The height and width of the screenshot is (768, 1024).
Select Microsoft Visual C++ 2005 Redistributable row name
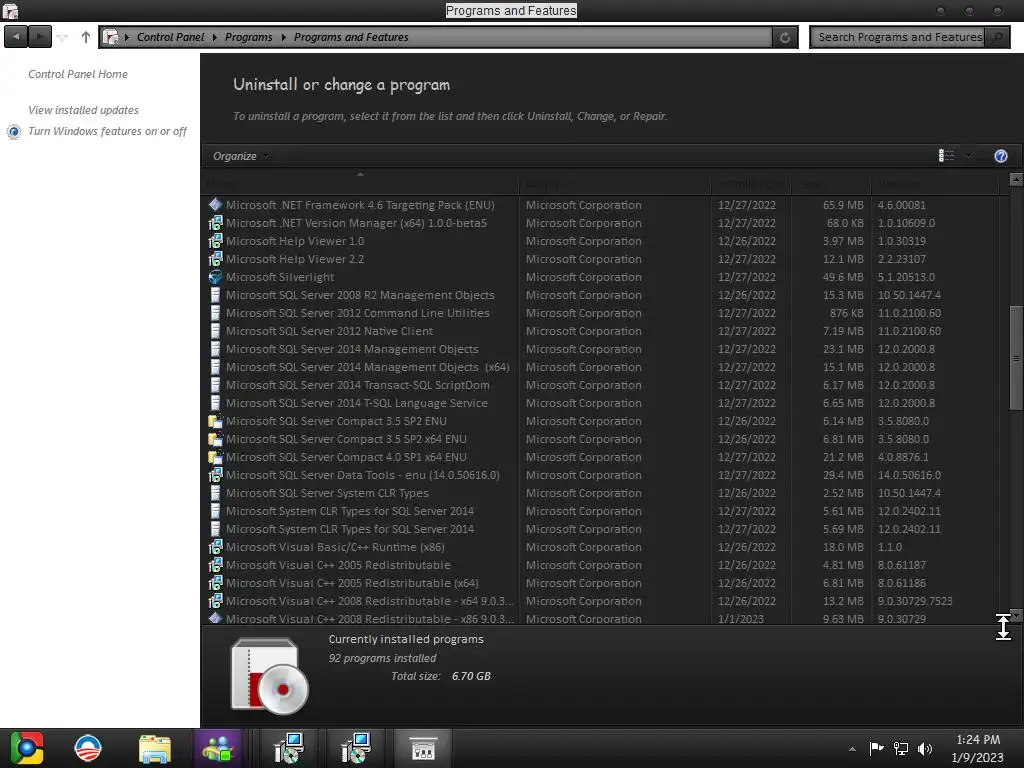338,565
